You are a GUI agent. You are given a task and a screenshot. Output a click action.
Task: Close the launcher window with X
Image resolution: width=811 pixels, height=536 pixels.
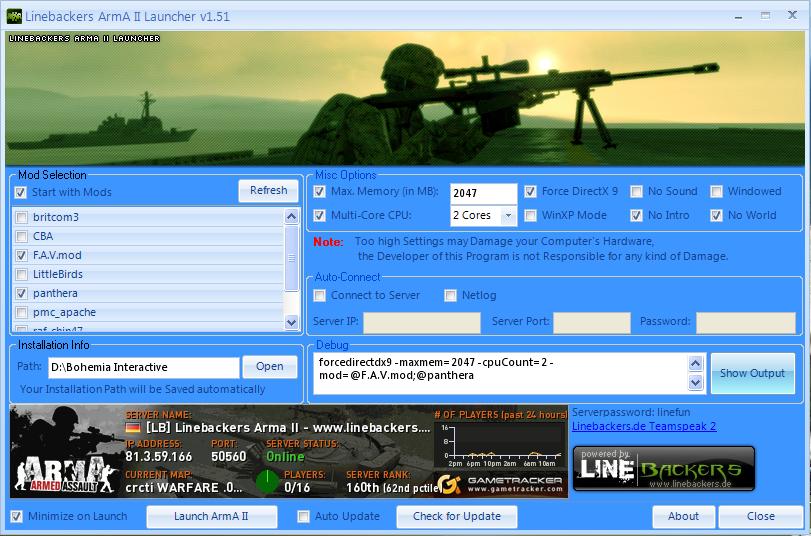792,16
